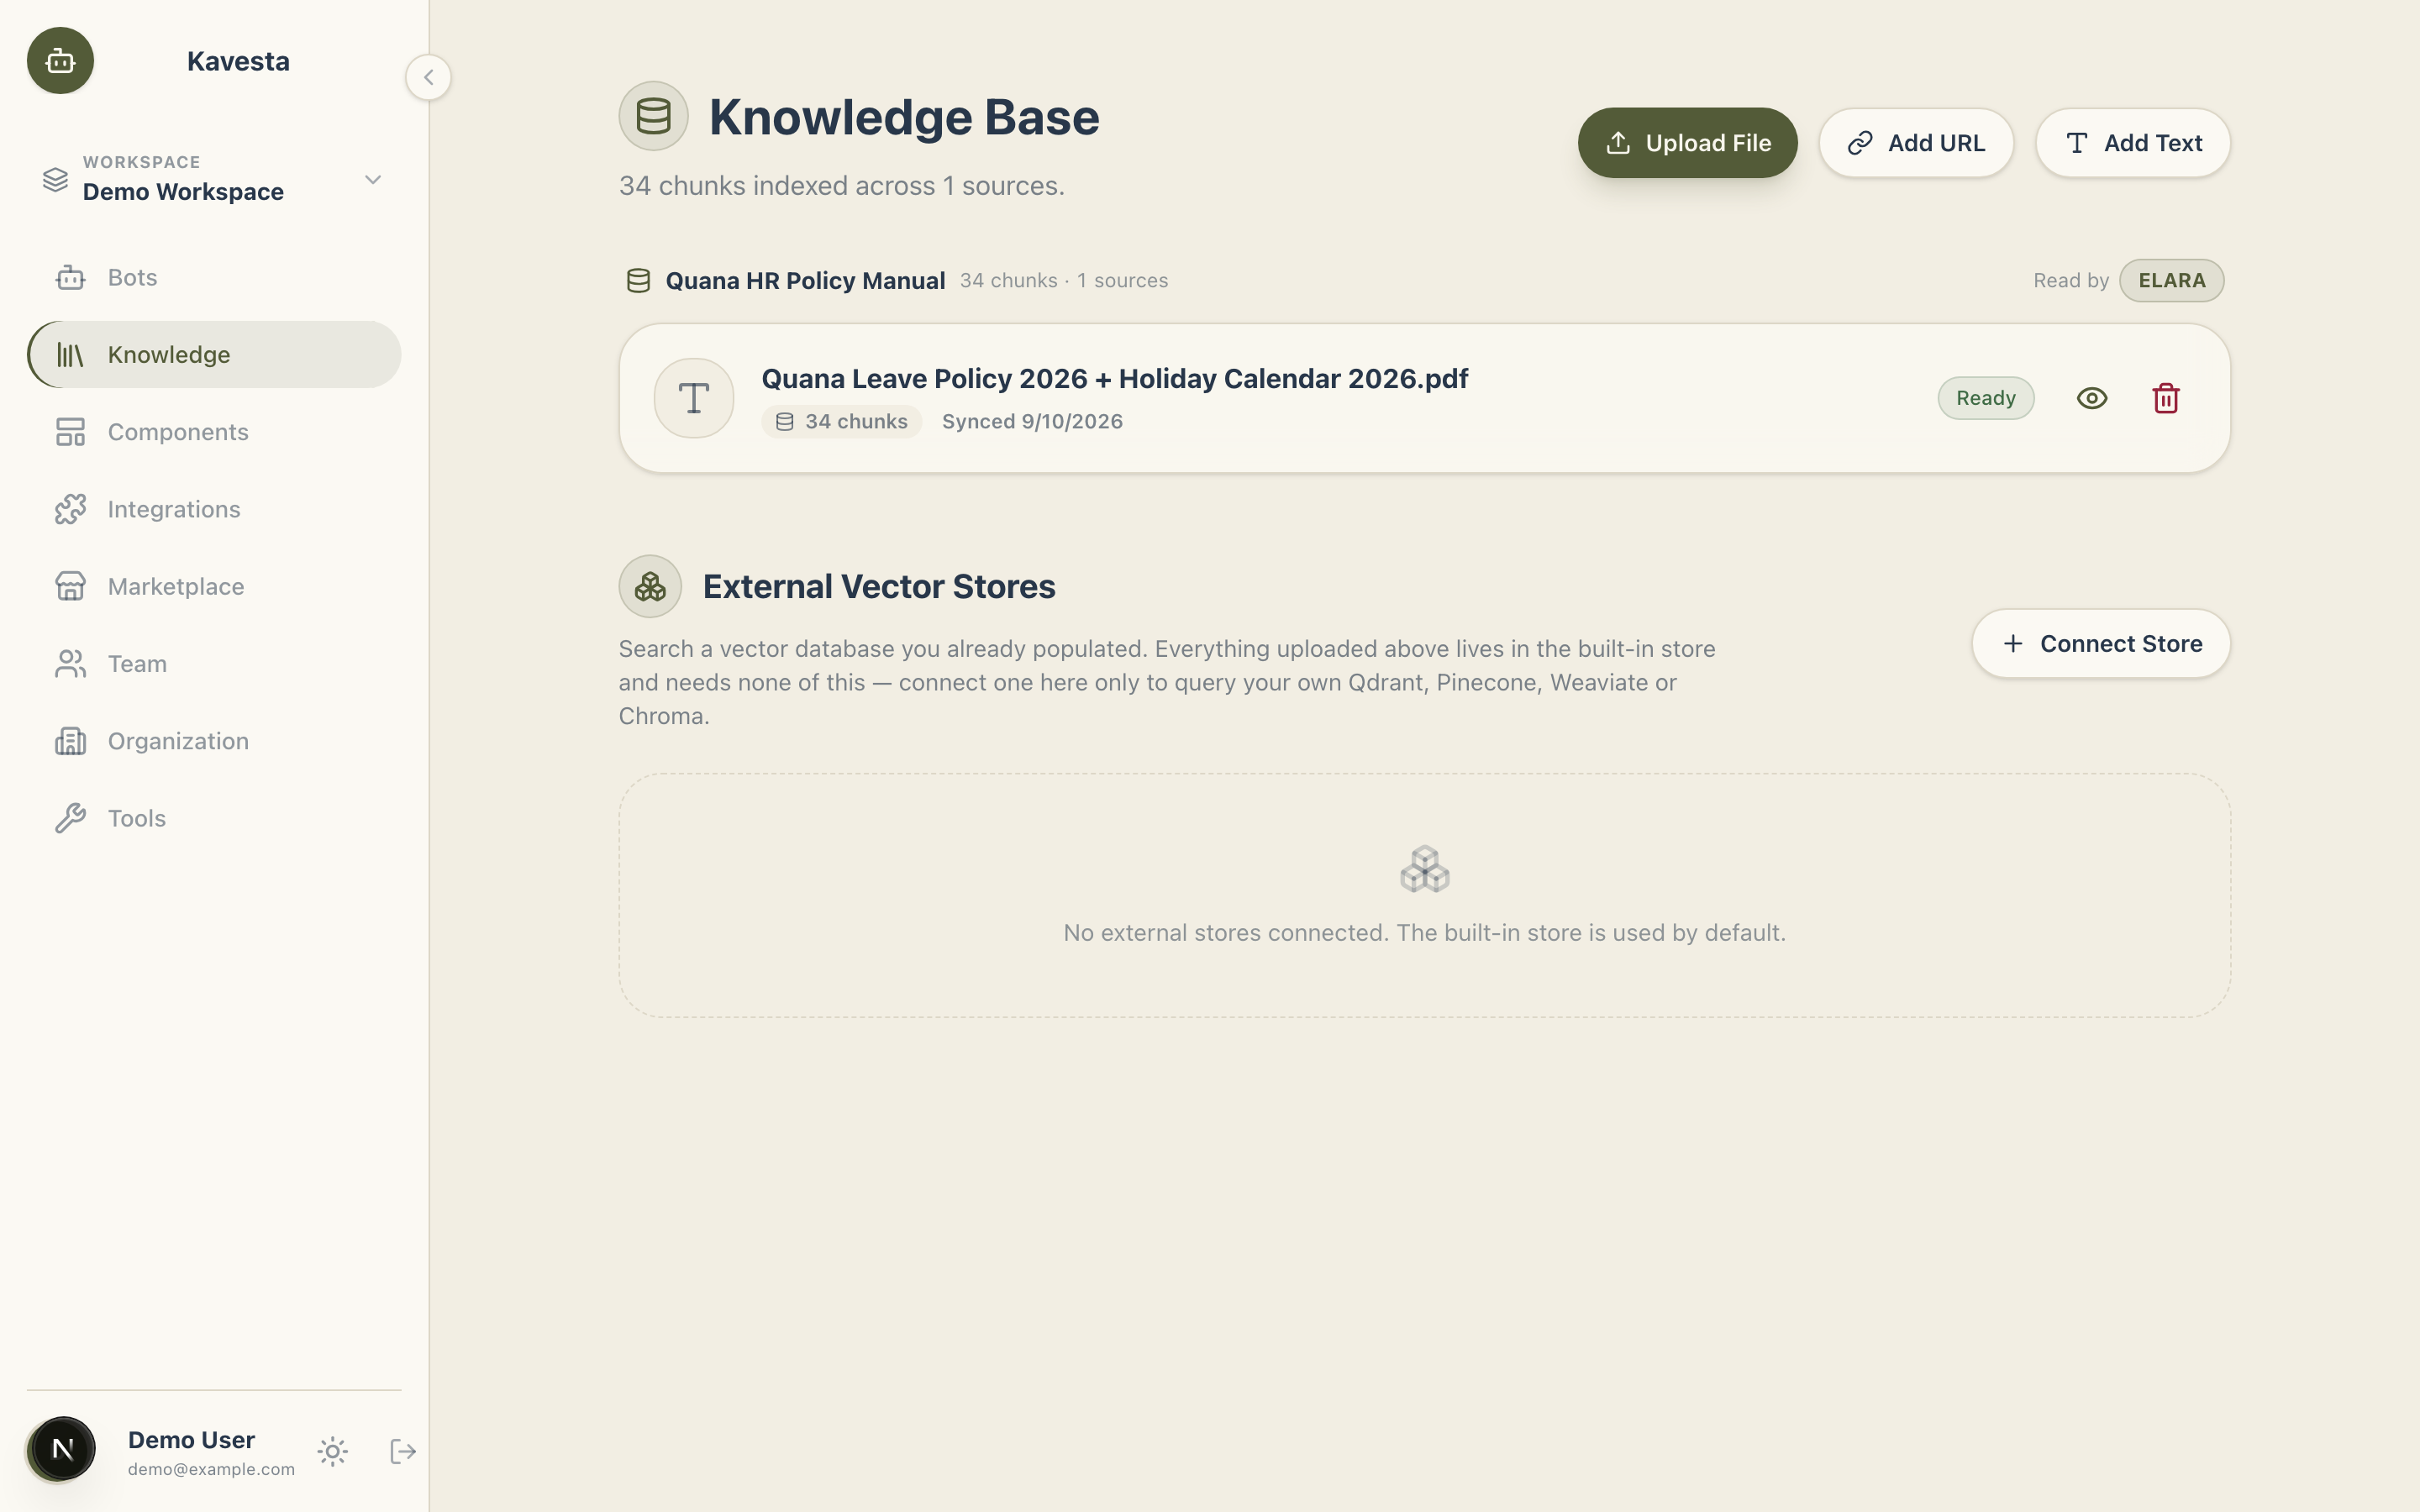Screen dimensions: 2420x1512
Task: Select the Knowledge nav item
Action: pos(214,354)
